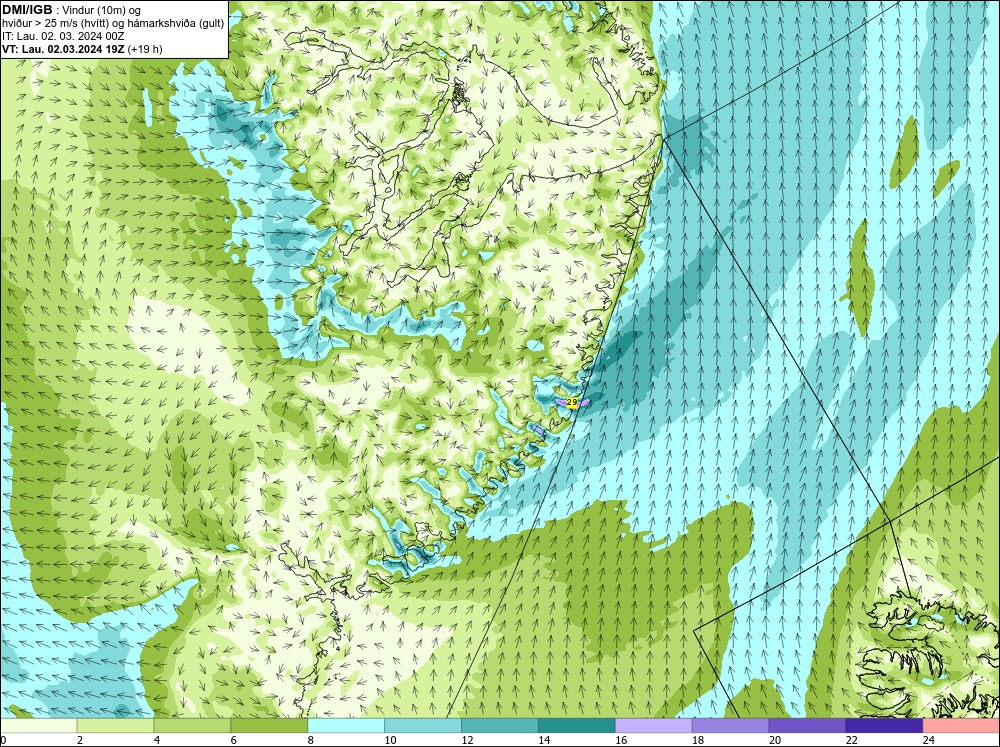Click the legend tick label '0'

pos(3,740)
